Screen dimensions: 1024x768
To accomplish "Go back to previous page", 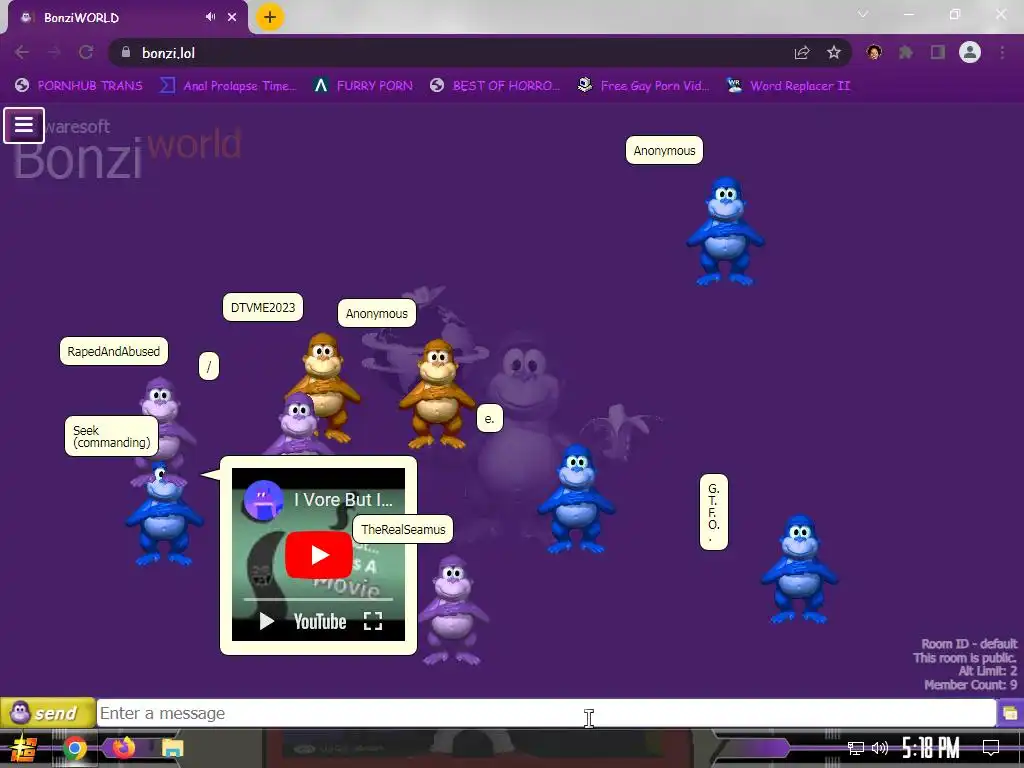I will [x=22, y=52].
